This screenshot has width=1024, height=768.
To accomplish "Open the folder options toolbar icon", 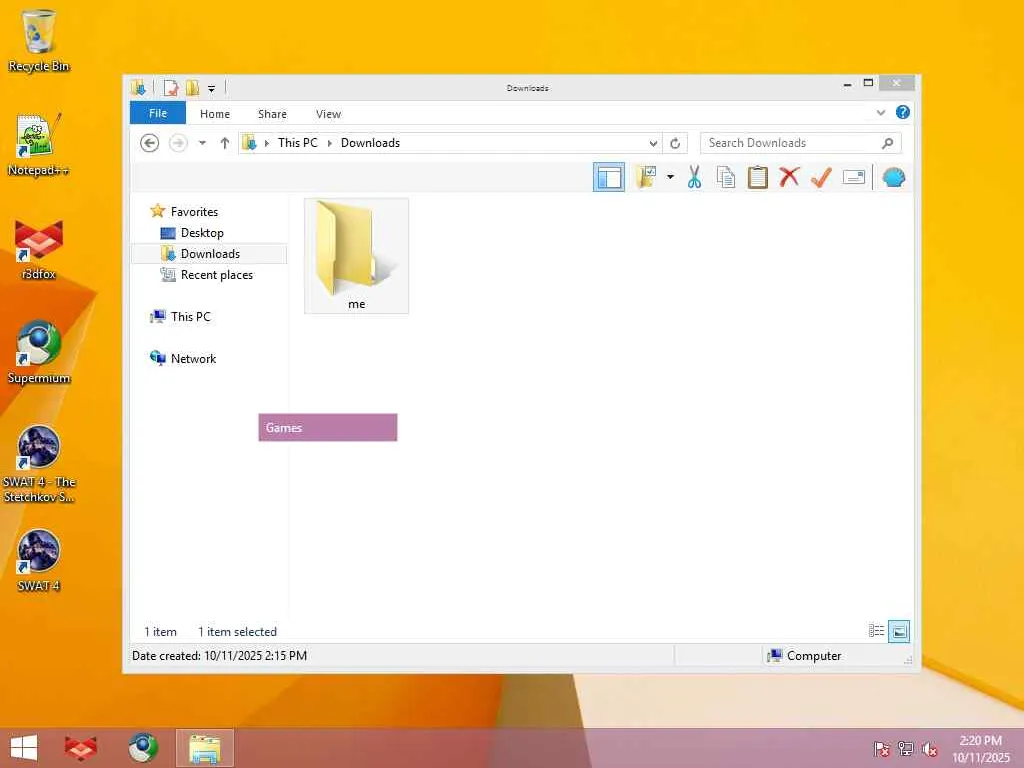I will pyautogui.click(x=646, y=177).
